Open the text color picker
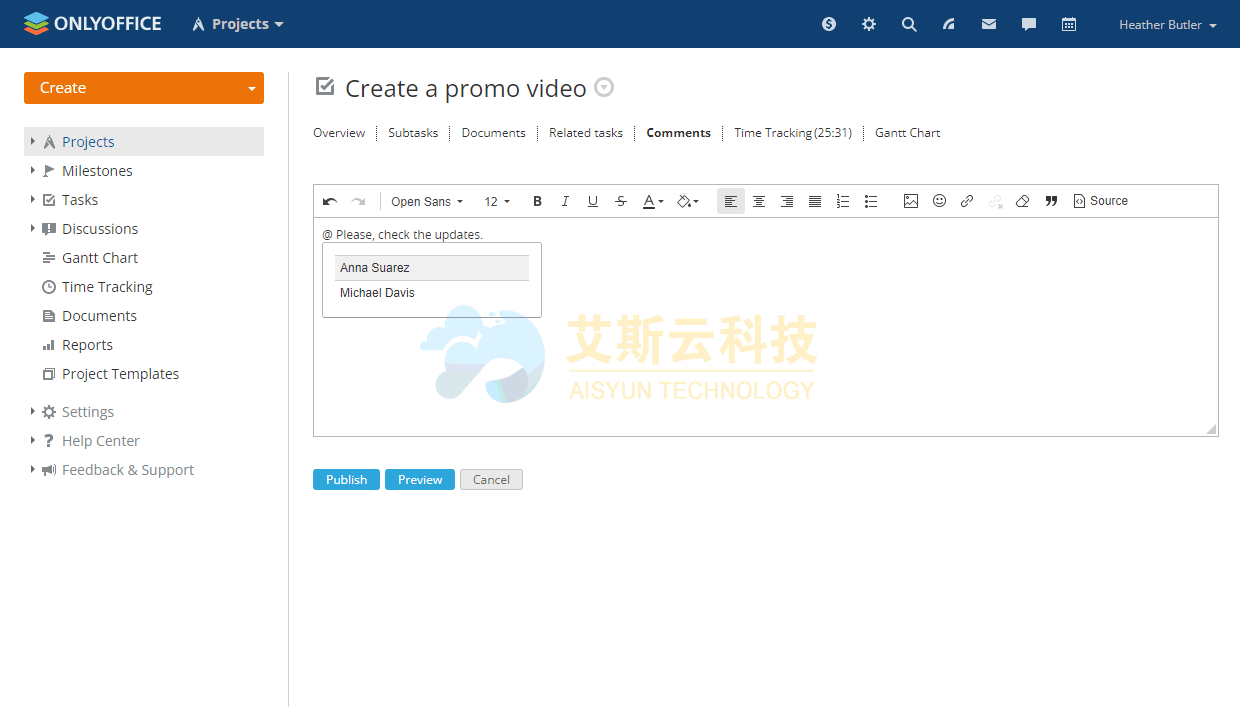 653,201
